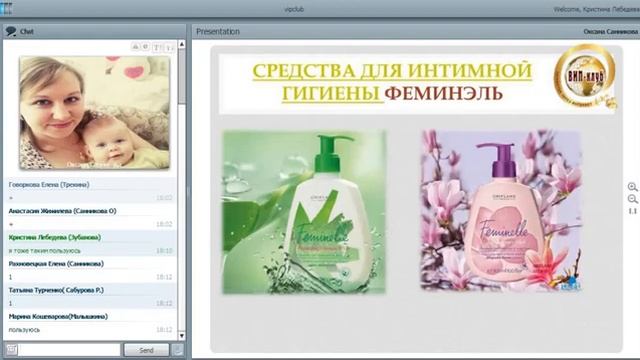Click the pink Feminelle bottle image
Image resolution: width=640 pixels, height=360 pixels.
point(501,211)
